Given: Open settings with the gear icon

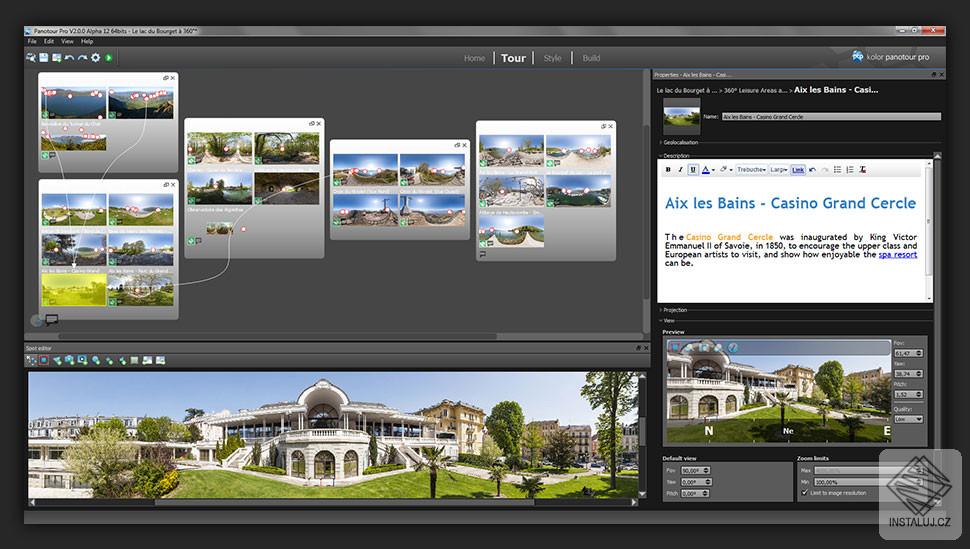Looking at the screenshot, I should tap(95, 58).
